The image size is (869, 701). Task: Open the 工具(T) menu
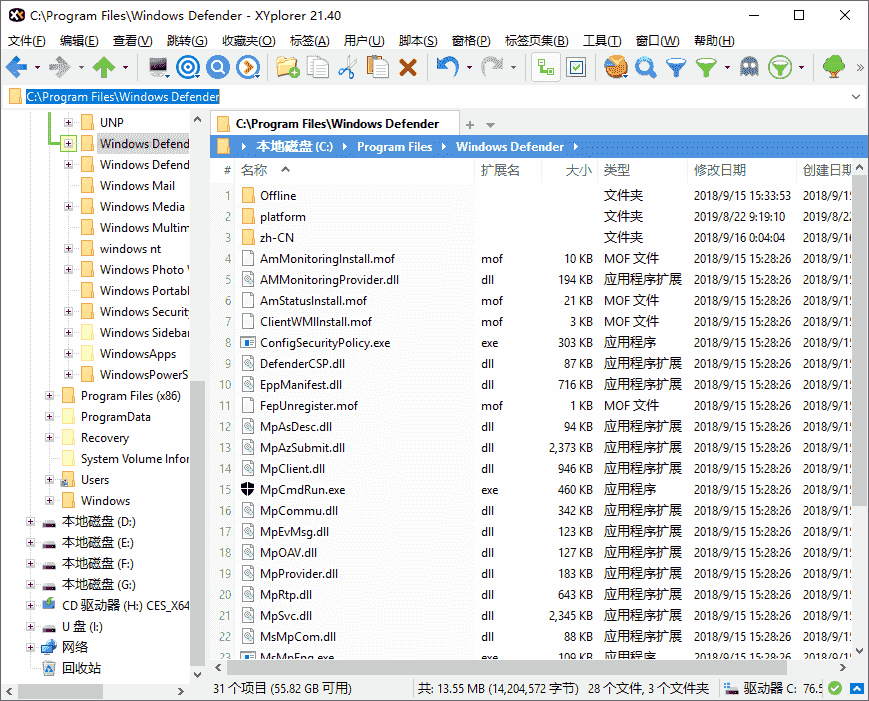(x=602, y=40)
